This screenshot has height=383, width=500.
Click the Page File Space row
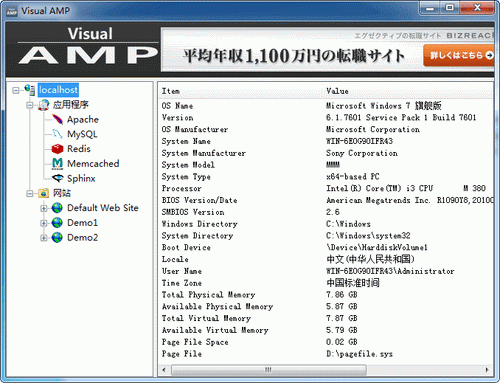click(x=325, y=342)
